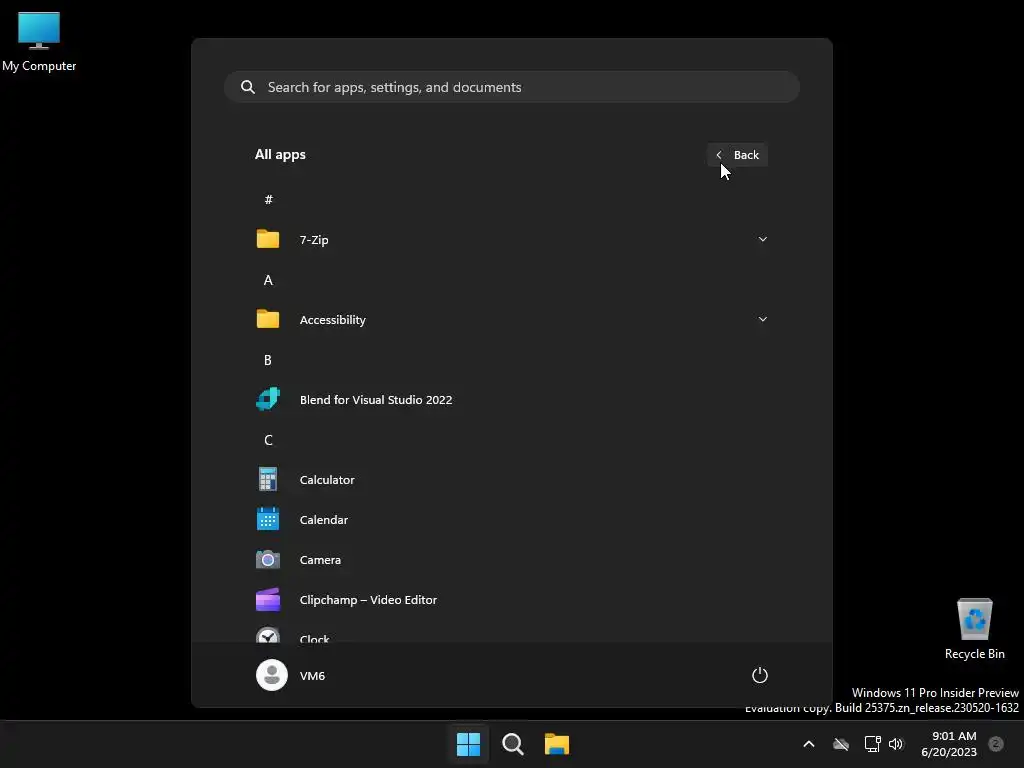Click Blend for Visual Studio 2022 text

(376, 400)
